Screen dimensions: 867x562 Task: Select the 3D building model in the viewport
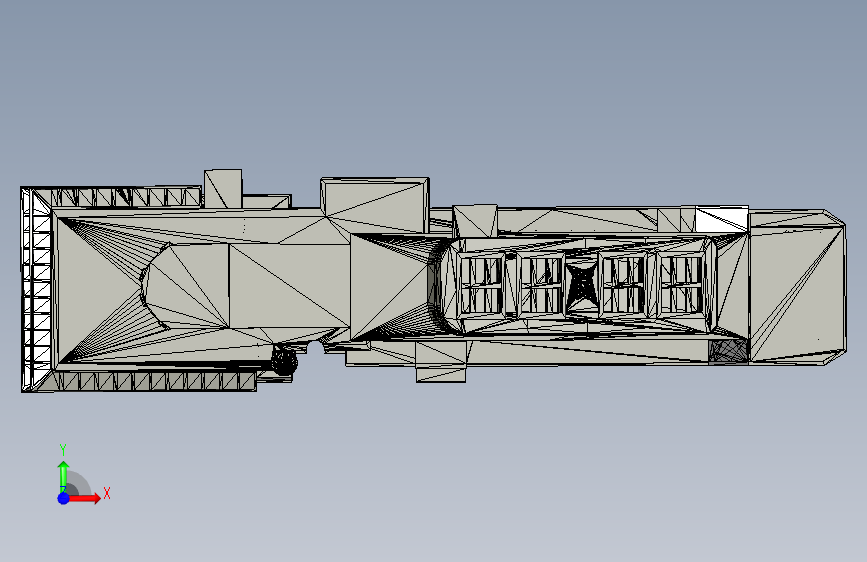[x=433, y=281]
